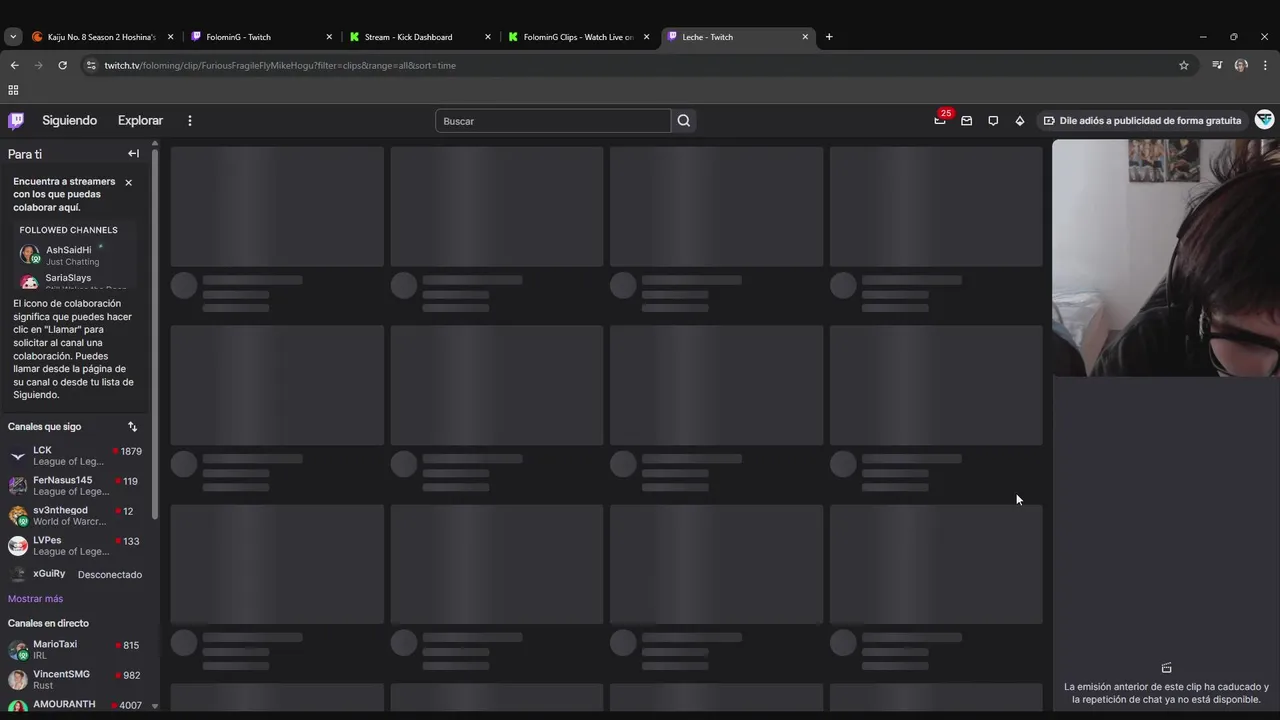Open Chrome apps grid shortcut
The image size is (1280, 720).
pyautogui.click(x=13, y=90)
